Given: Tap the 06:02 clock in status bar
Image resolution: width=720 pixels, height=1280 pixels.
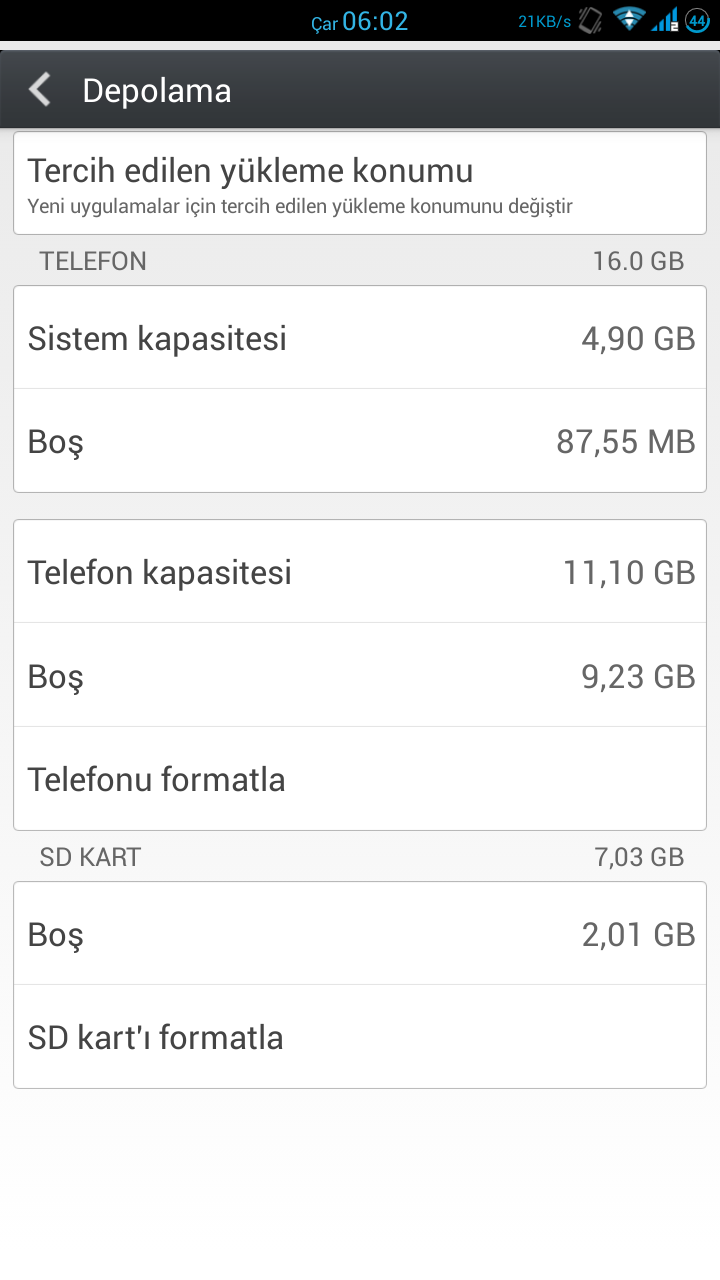Looking at the screenshot, I should (x=375, y=21).
